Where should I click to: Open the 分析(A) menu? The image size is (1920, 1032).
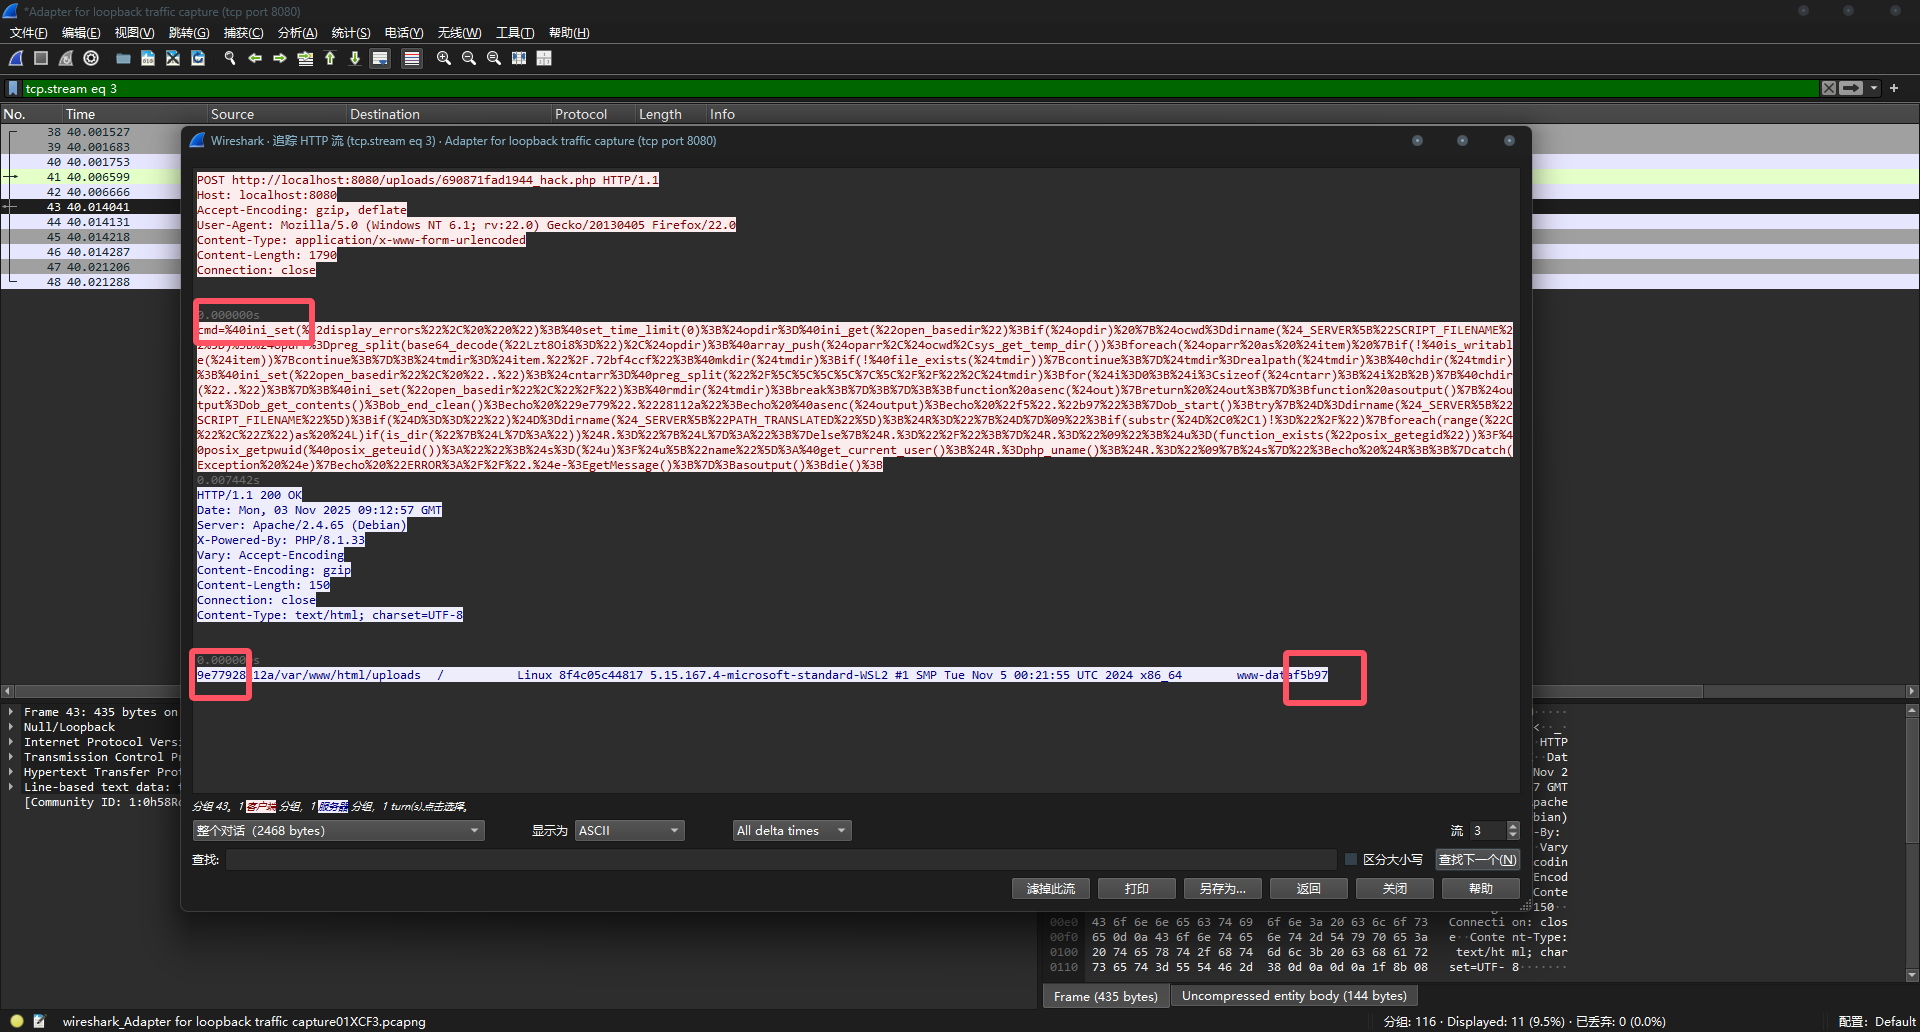click(x=297, y=33)
